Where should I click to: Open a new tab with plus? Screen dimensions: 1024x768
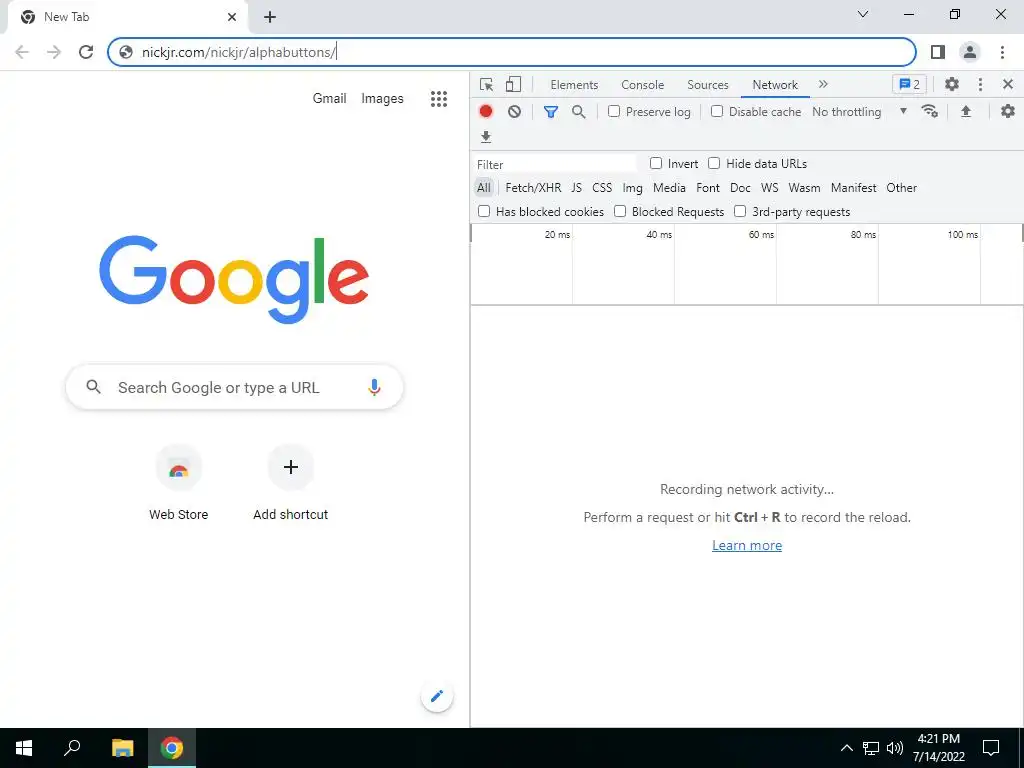(x=270, y=18)
